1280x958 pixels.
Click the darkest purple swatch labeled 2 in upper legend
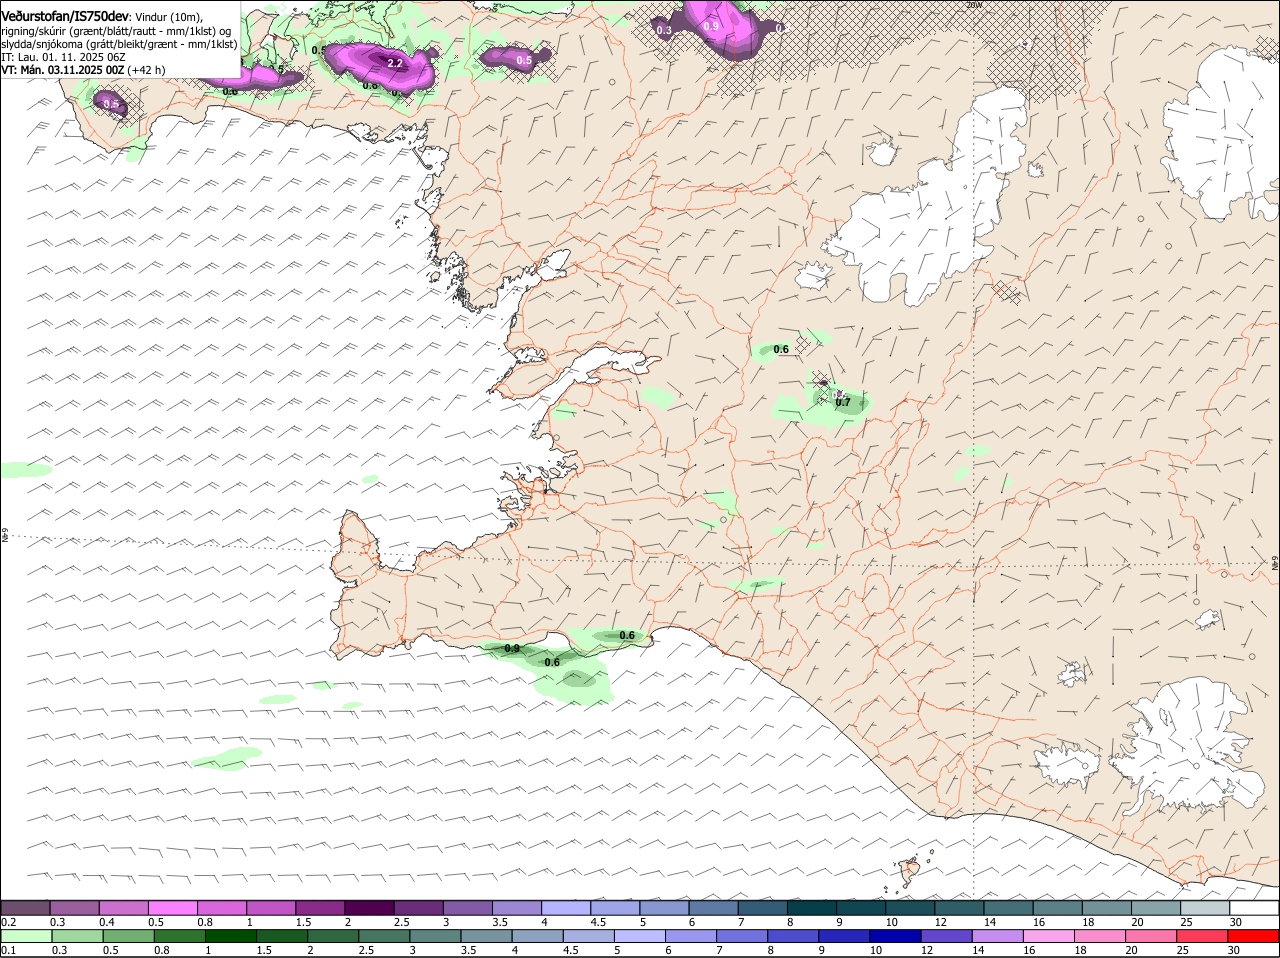[372, 907]
